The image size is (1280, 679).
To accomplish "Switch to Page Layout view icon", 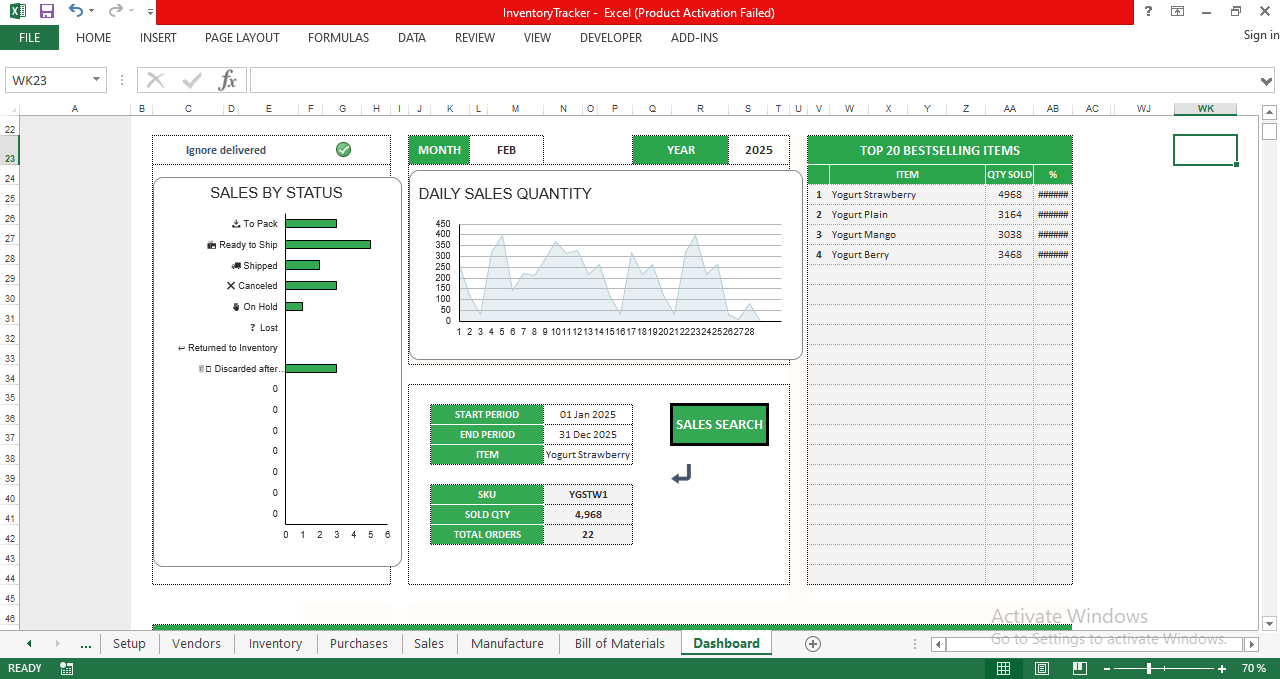I will pyautogui.click(x=1041, y=668).
